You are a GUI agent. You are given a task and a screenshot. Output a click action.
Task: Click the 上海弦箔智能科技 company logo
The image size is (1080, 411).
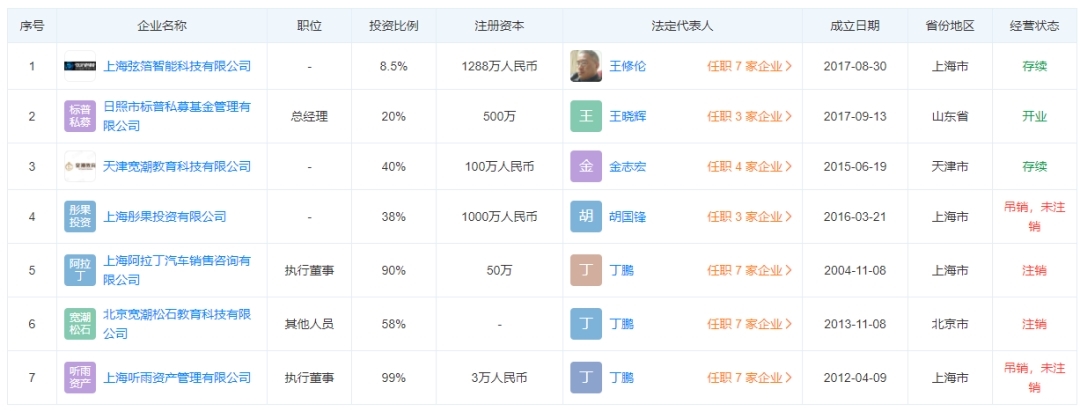pos(80,66)
